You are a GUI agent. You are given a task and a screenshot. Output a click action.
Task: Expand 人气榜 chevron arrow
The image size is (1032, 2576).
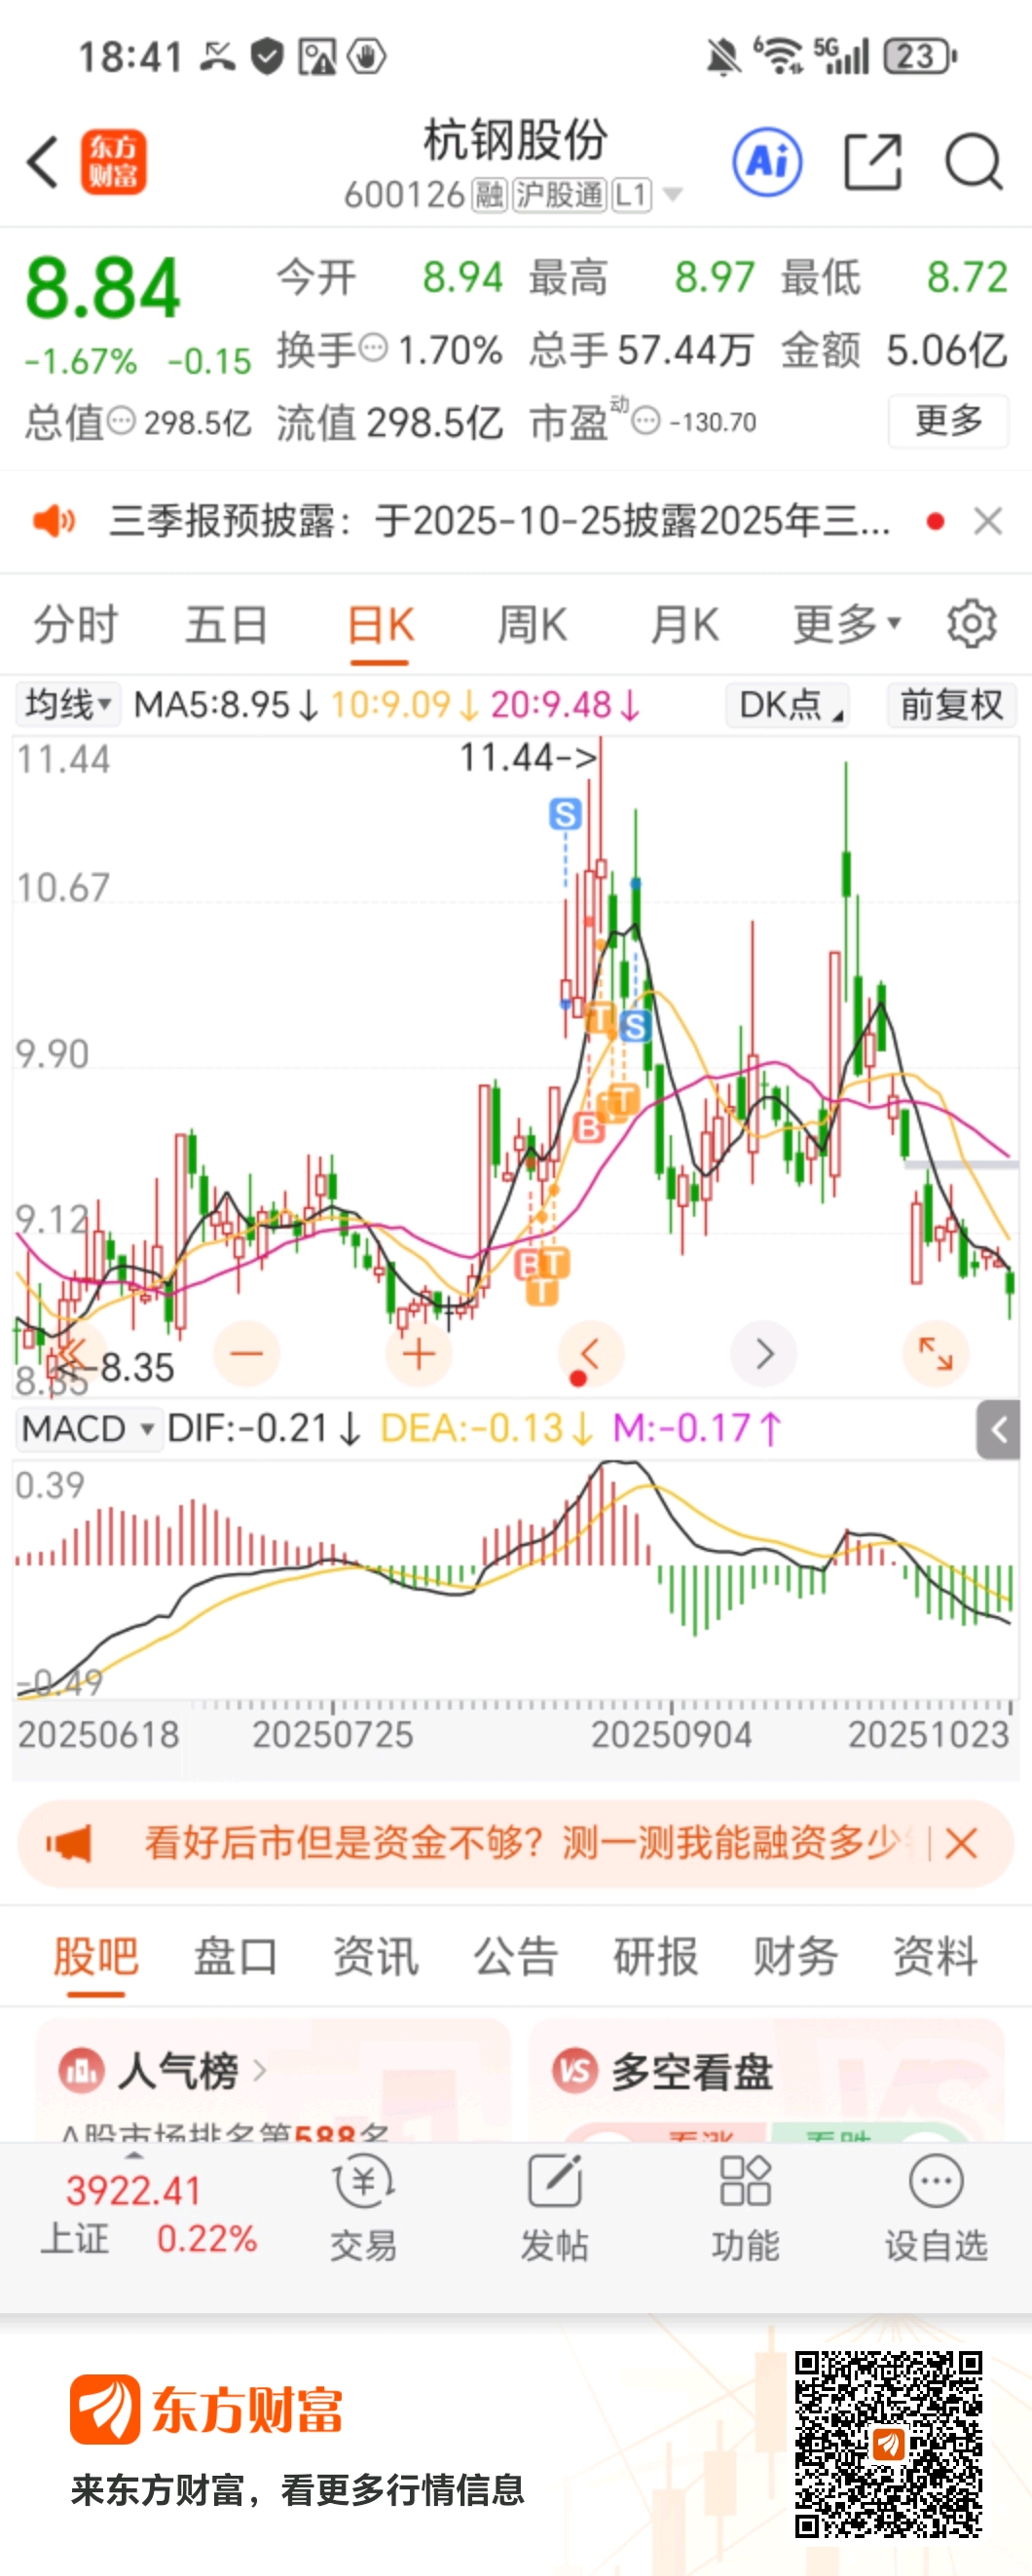(x=260, y=2071)
